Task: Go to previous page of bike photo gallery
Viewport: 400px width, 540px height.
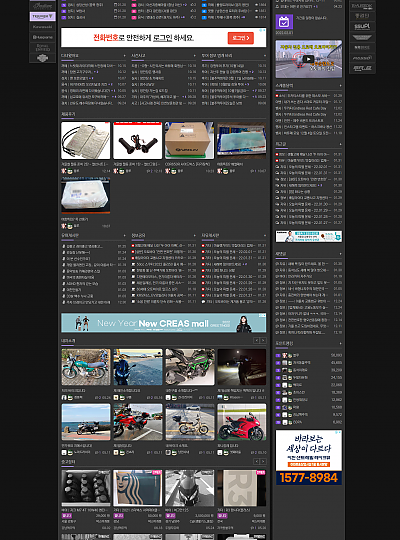Action: pyautogui.click(x=257, y=341)
